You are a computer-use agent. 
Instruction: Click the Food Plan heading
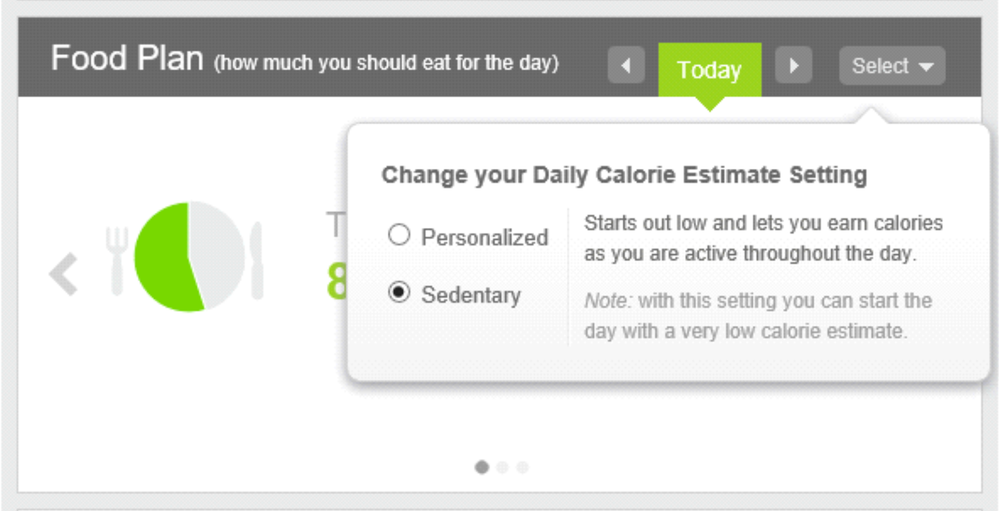click(127, 59)
